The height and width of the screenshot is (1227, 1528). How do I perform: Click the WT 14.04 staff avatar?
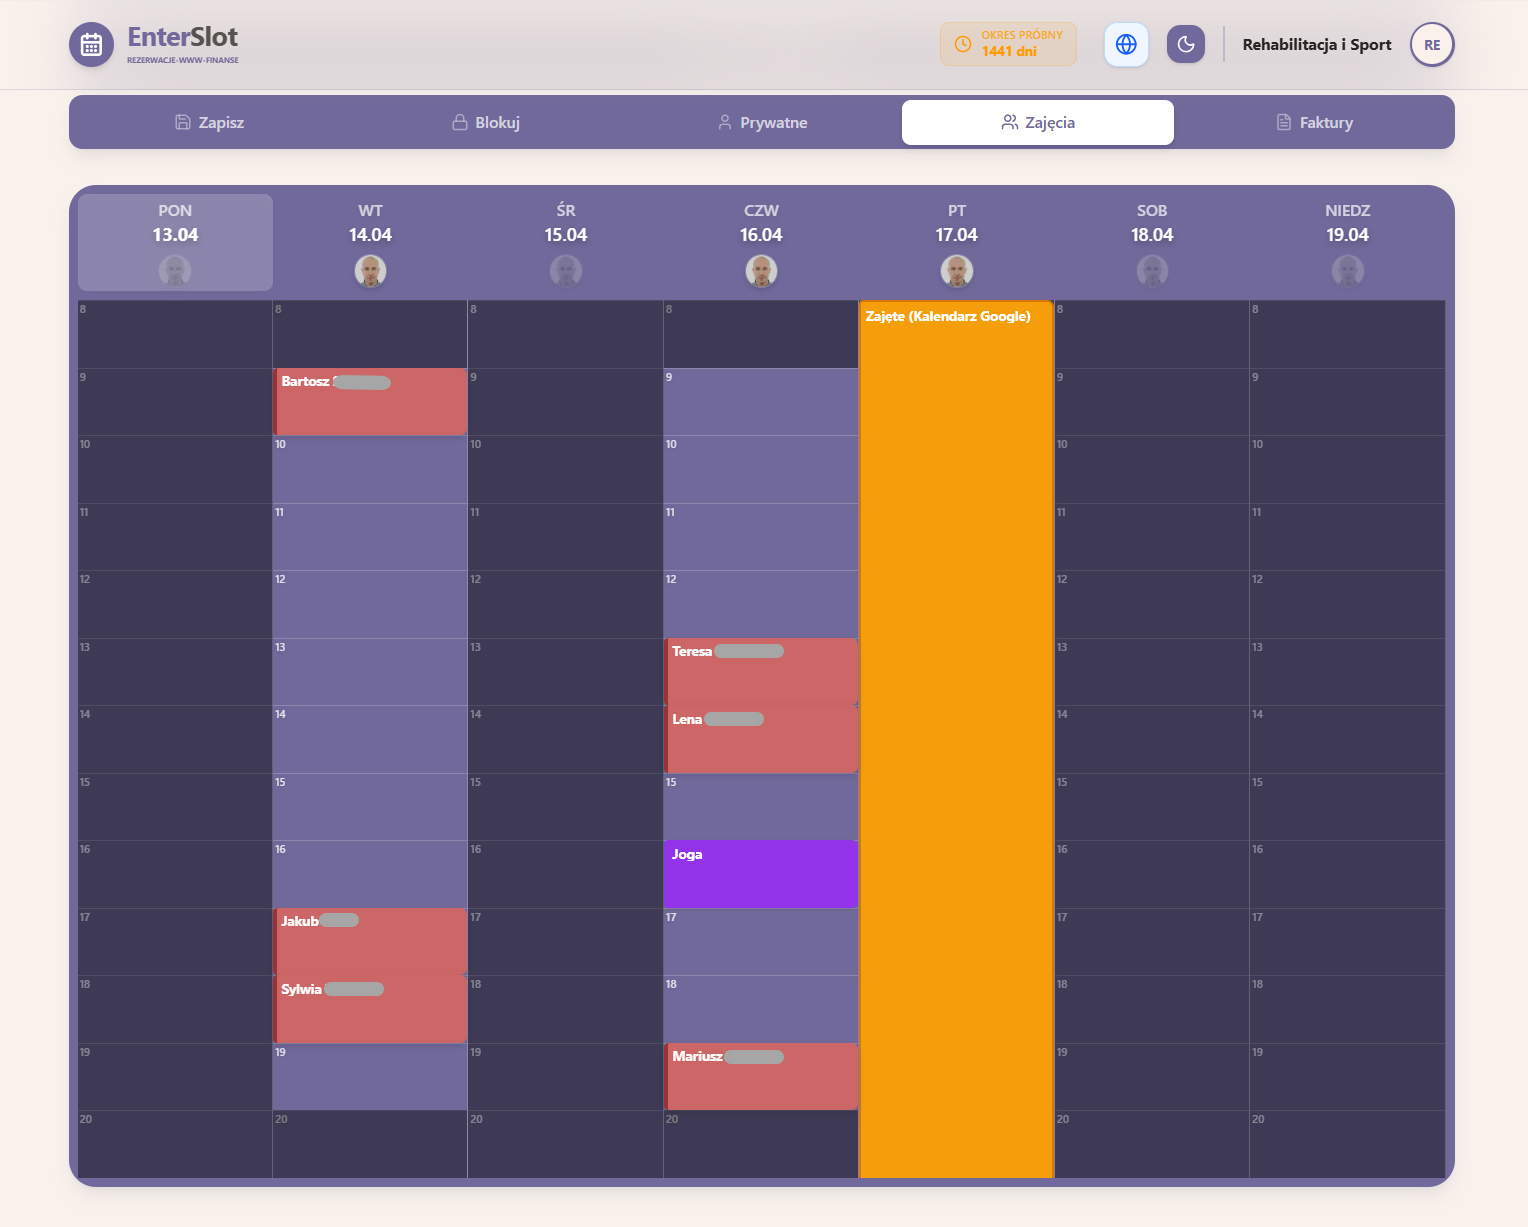tap(370, 271)
